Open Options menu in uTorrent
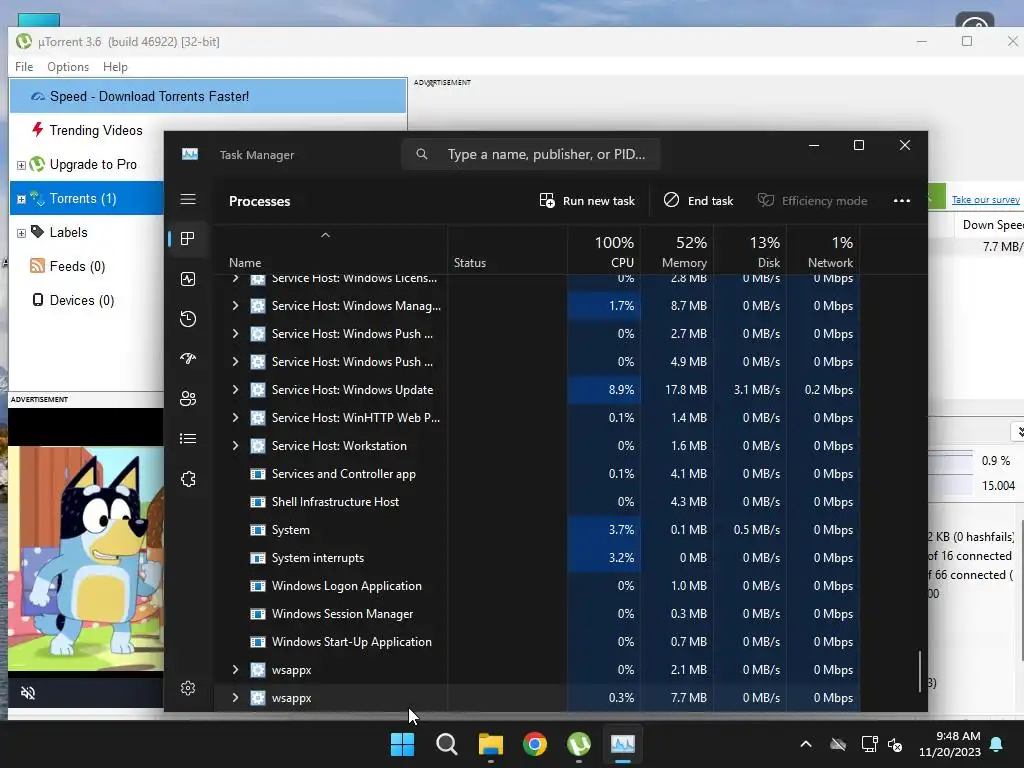Image resolution: width=1024 pixels, height=768 pixels. 68,67
